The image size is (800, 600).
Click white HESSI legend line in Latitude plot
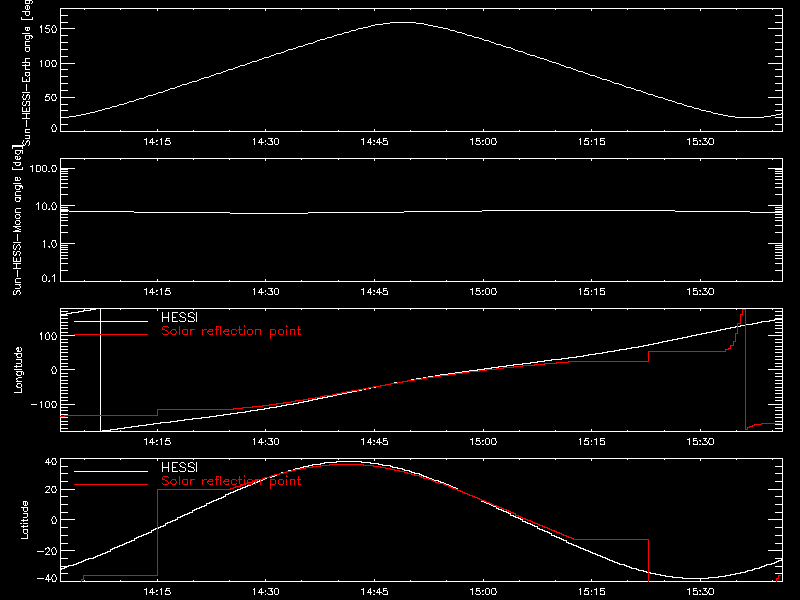111,471
